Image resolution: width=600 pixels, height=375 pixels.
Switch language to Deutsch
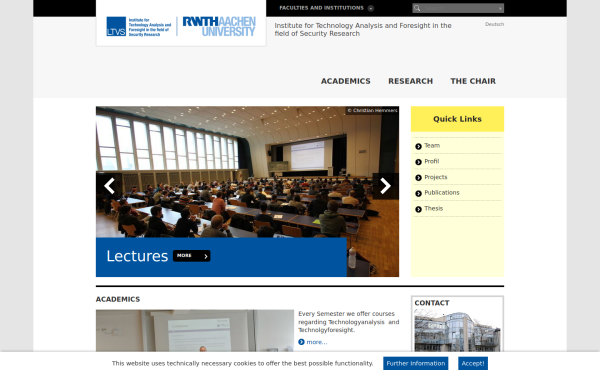tap(494, 24)
